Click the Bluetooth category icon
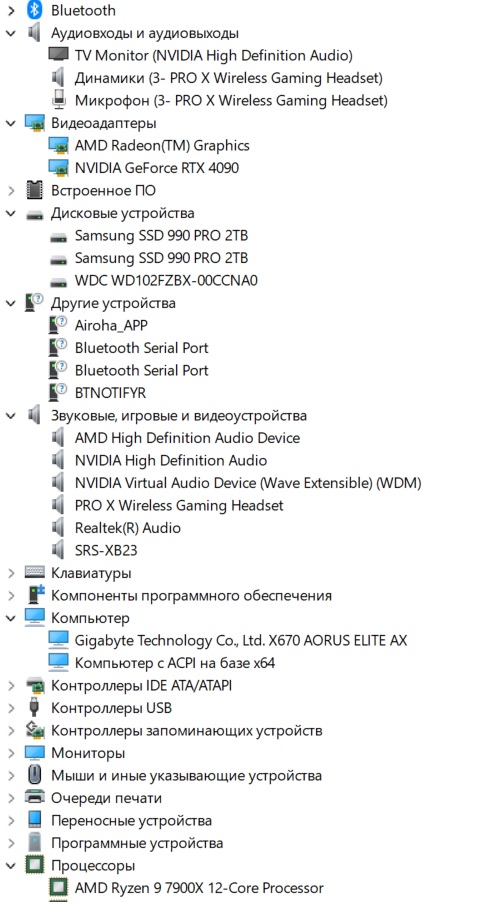 click(x=35, y=10)
